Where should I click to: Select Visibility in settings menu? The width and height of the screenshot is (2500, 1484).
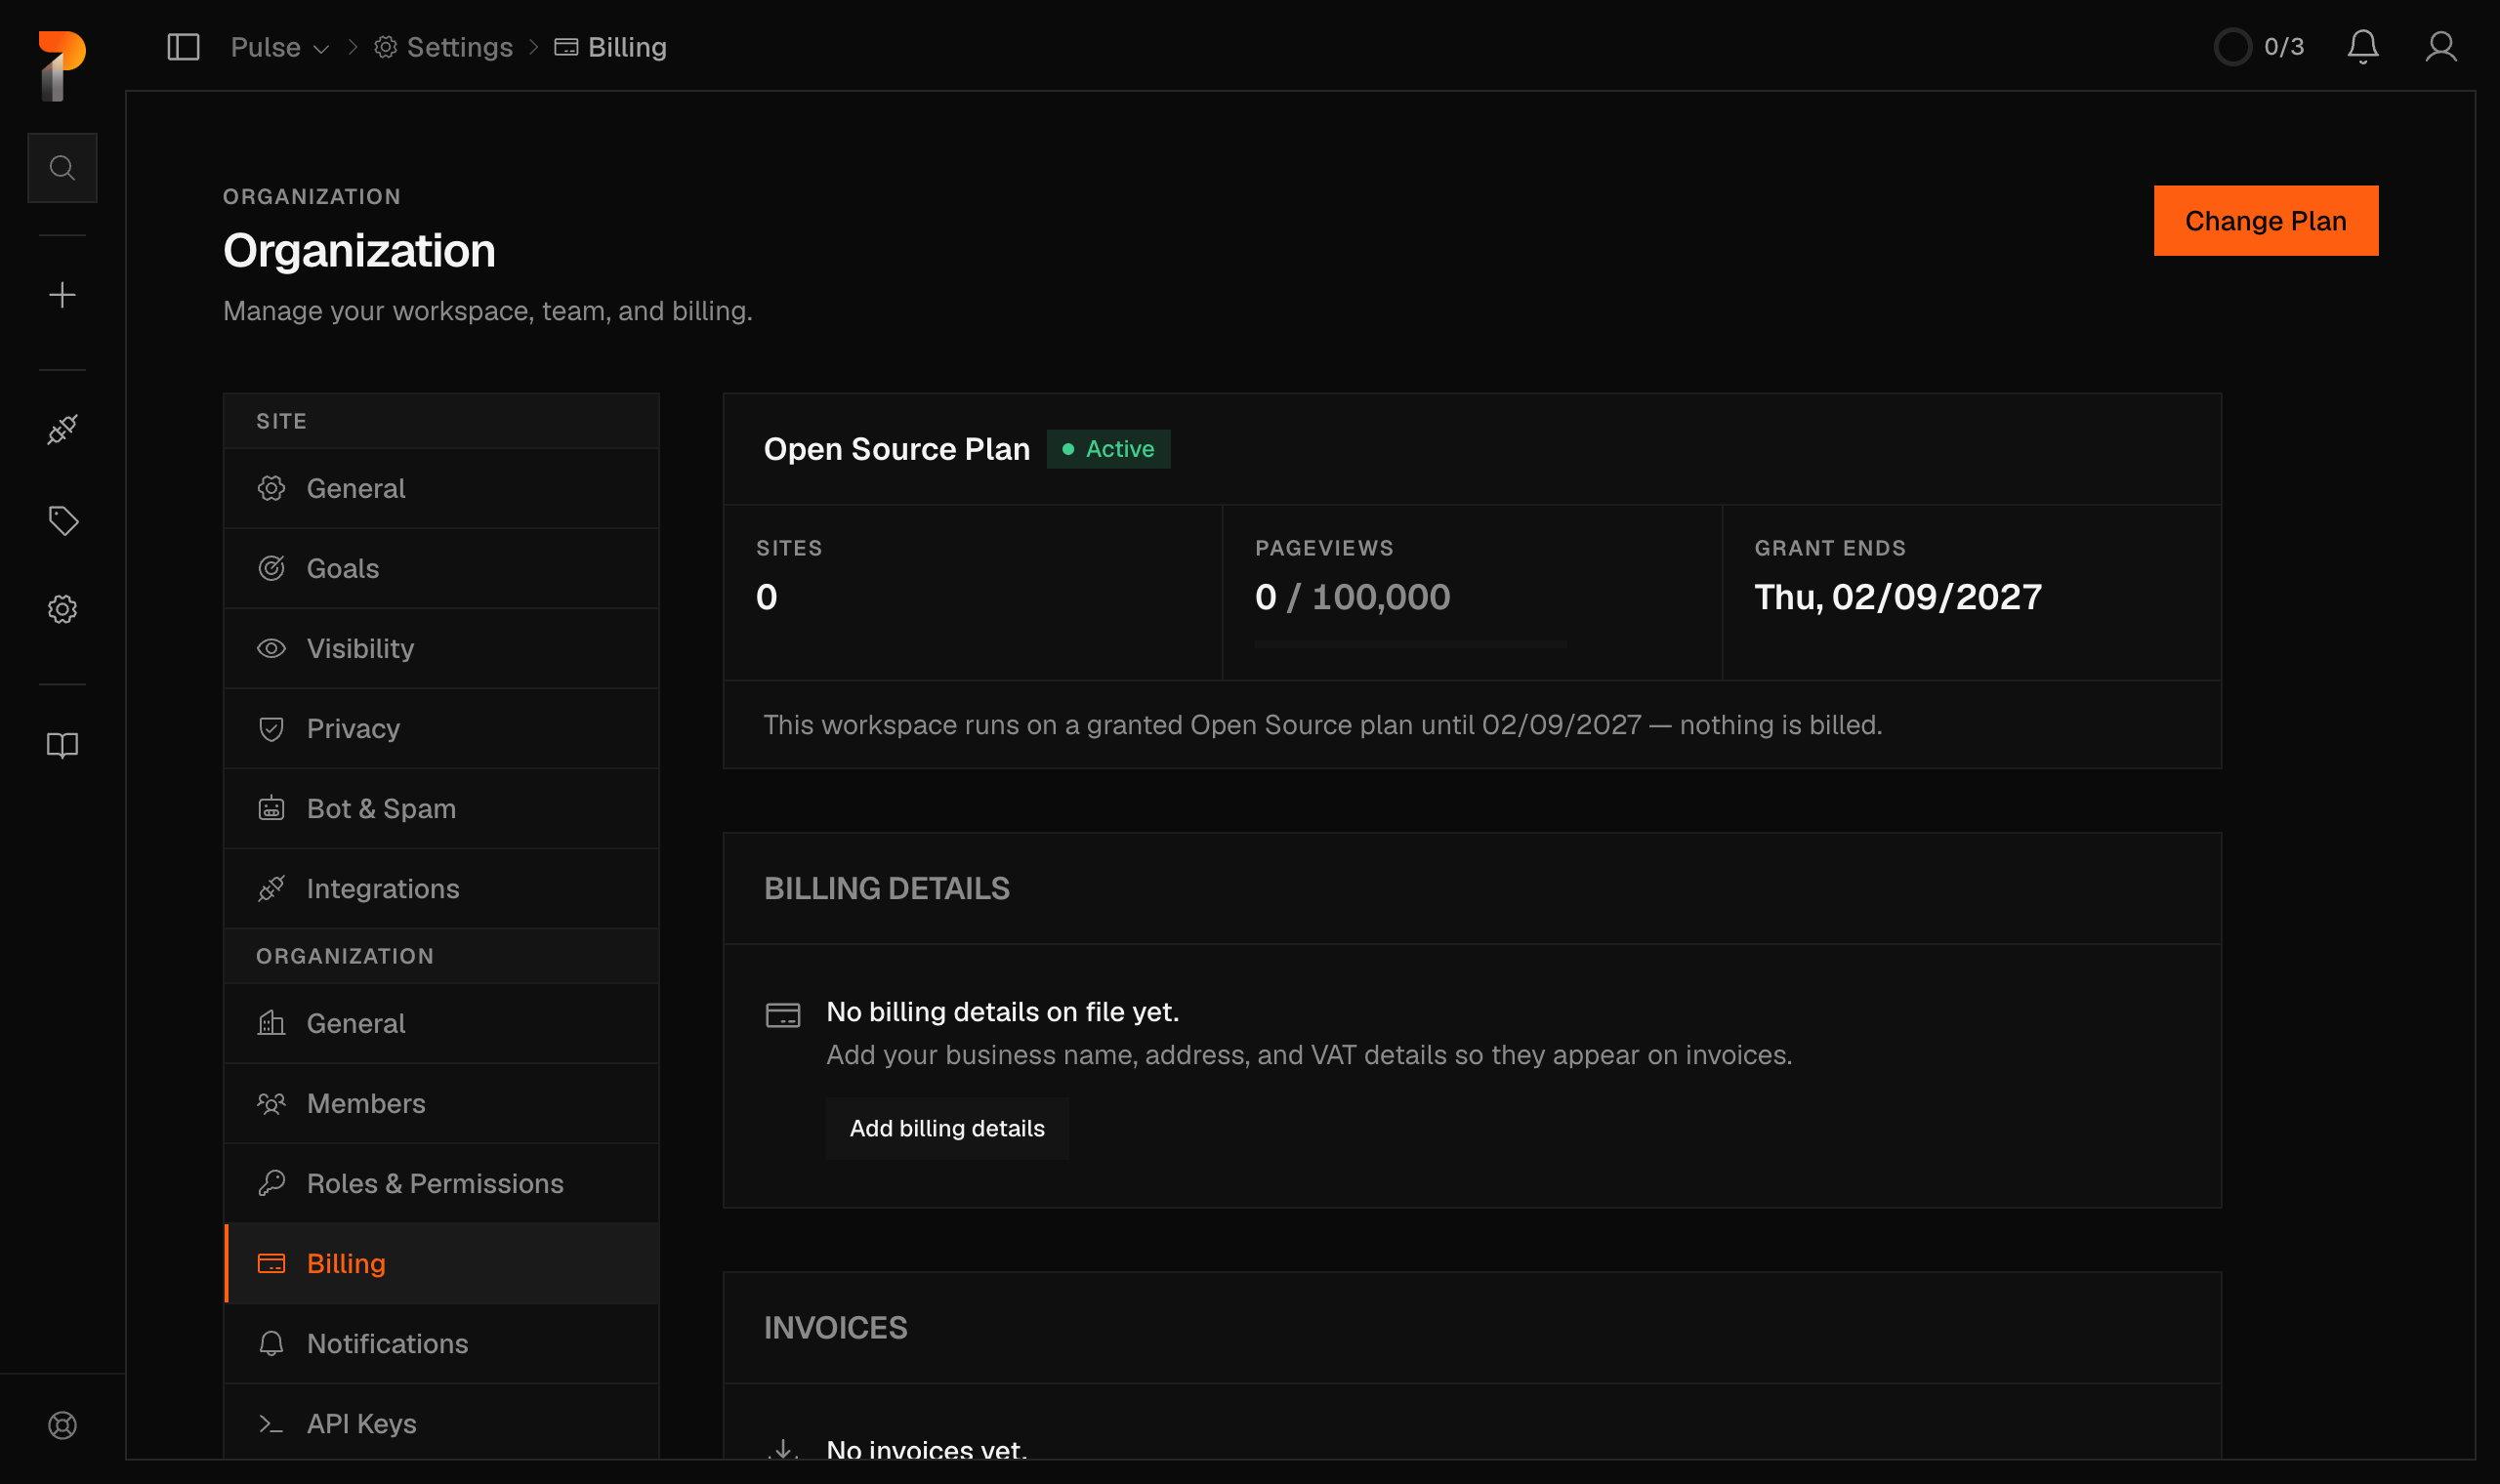[x=441, y=648]
